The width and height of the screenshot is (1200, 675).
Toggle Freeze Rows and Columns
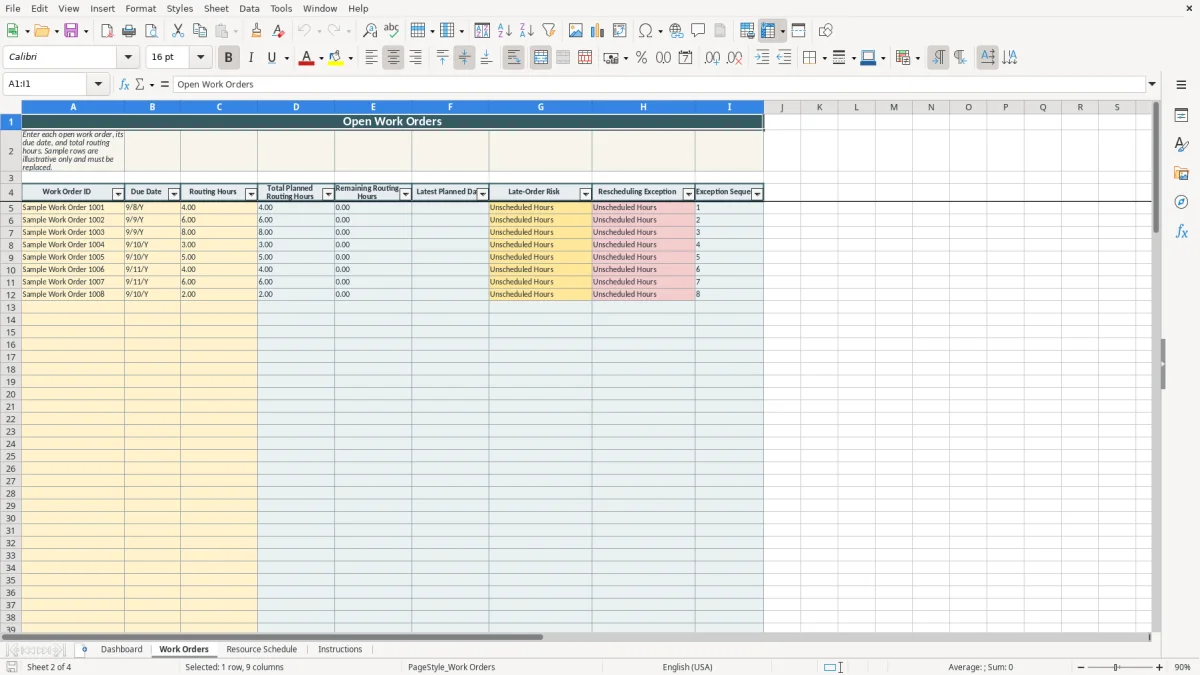point(767,31)
